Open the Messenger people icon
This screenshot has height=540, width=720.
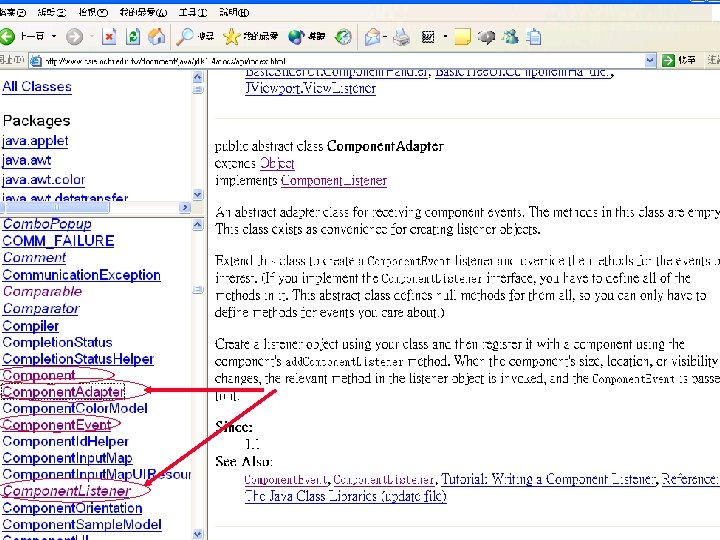point(510,36)
